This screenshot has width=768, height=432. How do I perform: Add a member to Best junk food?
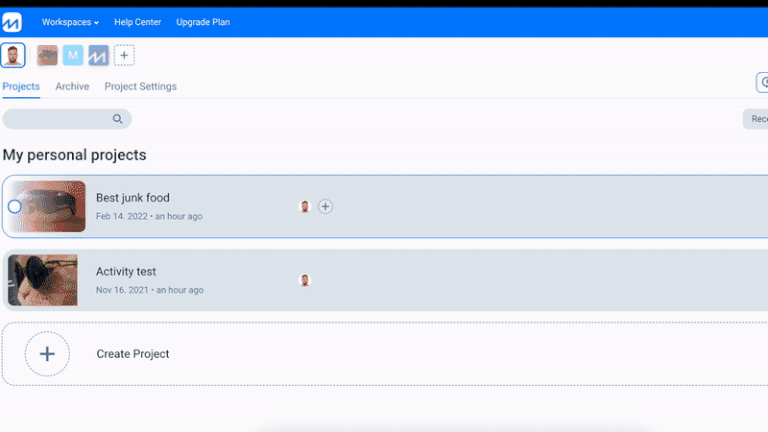[325, 206]
